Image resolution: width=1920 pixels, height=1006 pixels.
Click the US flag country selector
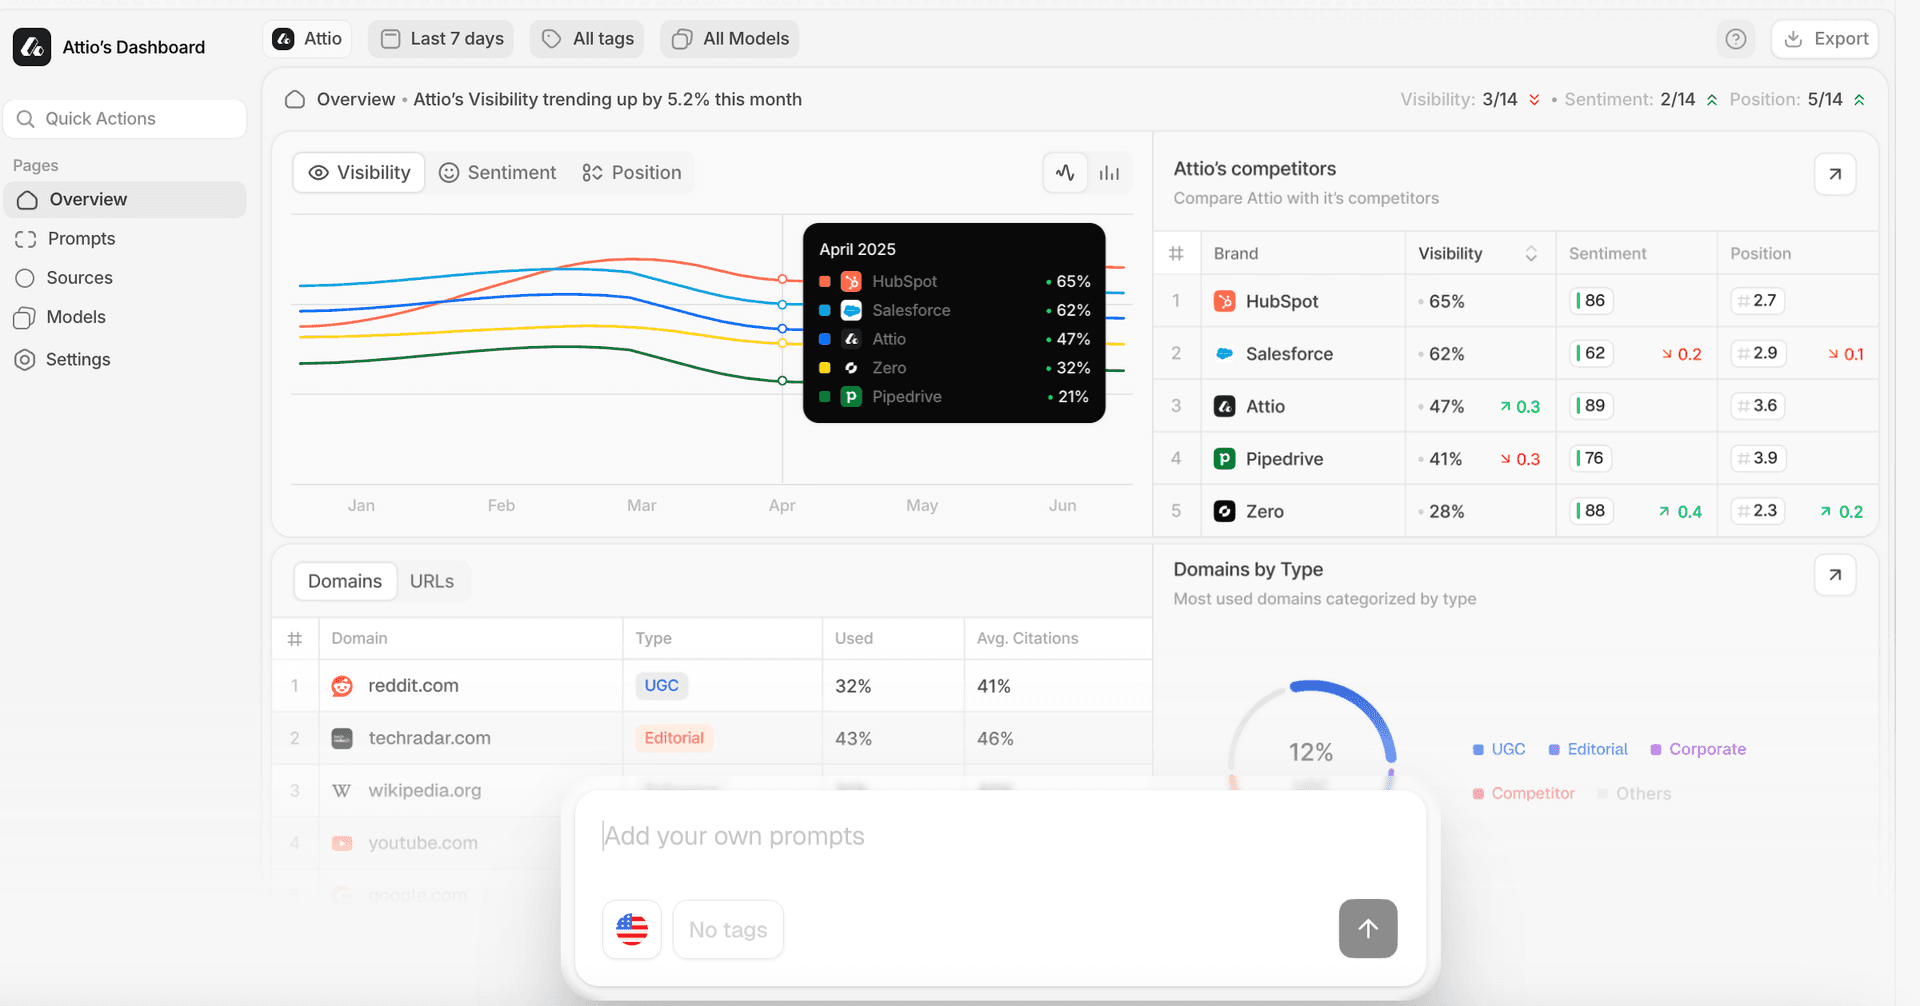pyautogui.click(x=632, y=930)
